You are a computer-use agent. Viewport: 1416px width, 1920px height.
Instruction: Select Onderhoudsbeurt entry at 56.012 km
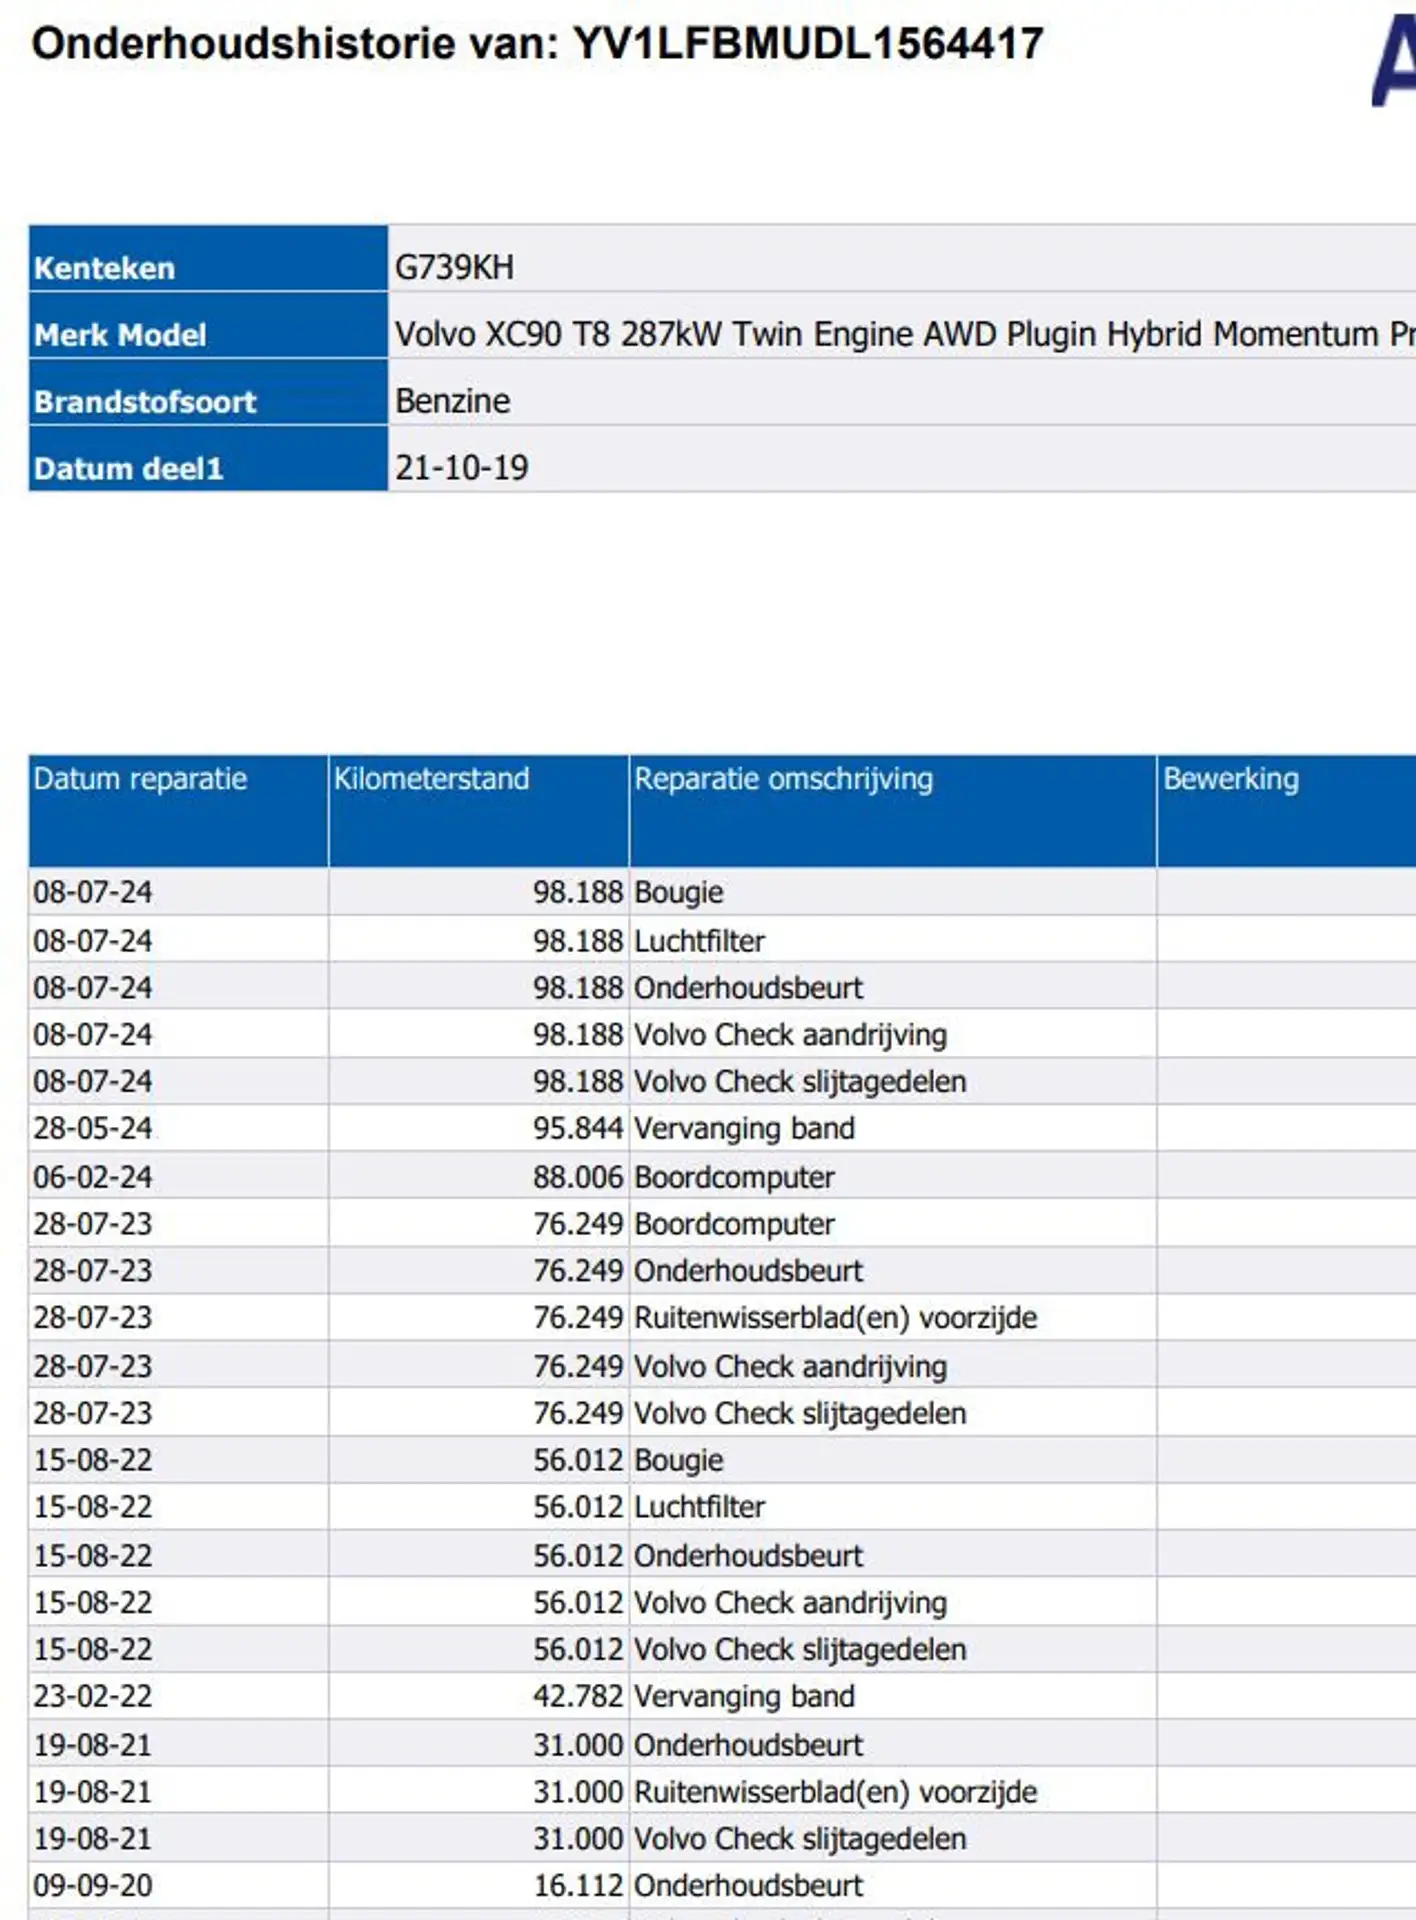(748, 1555)
